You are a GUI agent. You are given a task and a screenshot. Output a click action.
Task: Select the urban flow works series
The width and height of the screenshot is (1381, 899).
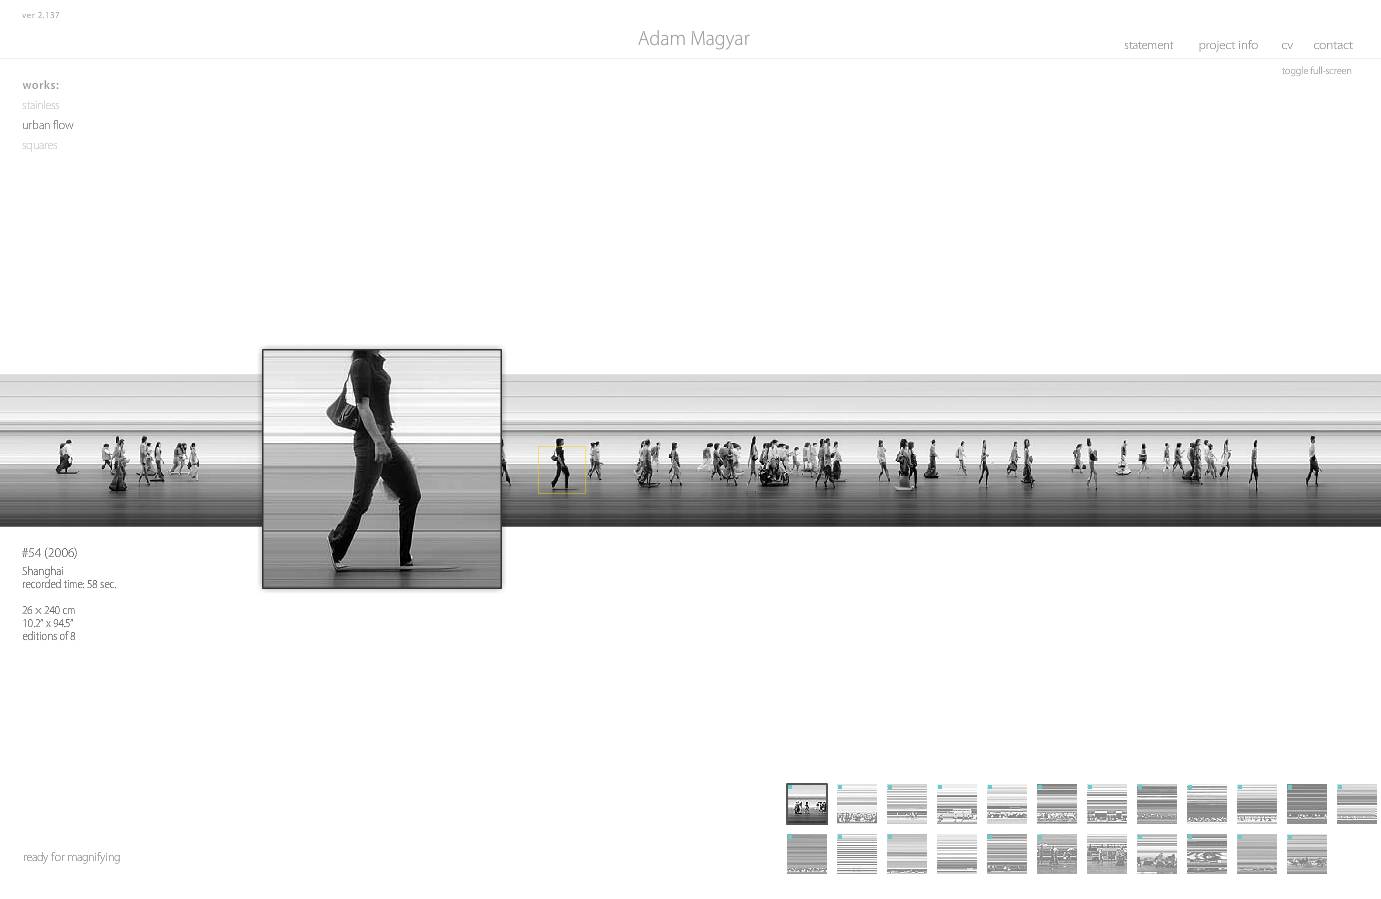48,125
